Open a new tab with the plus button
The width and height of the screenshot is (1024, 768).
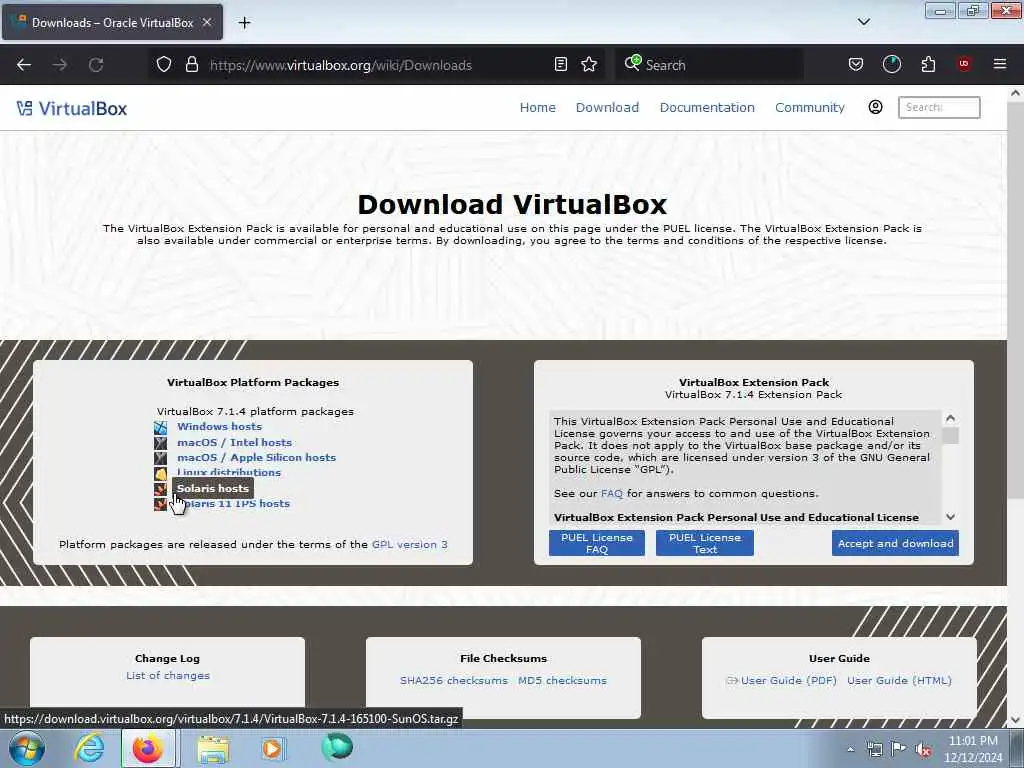(244, 23)
